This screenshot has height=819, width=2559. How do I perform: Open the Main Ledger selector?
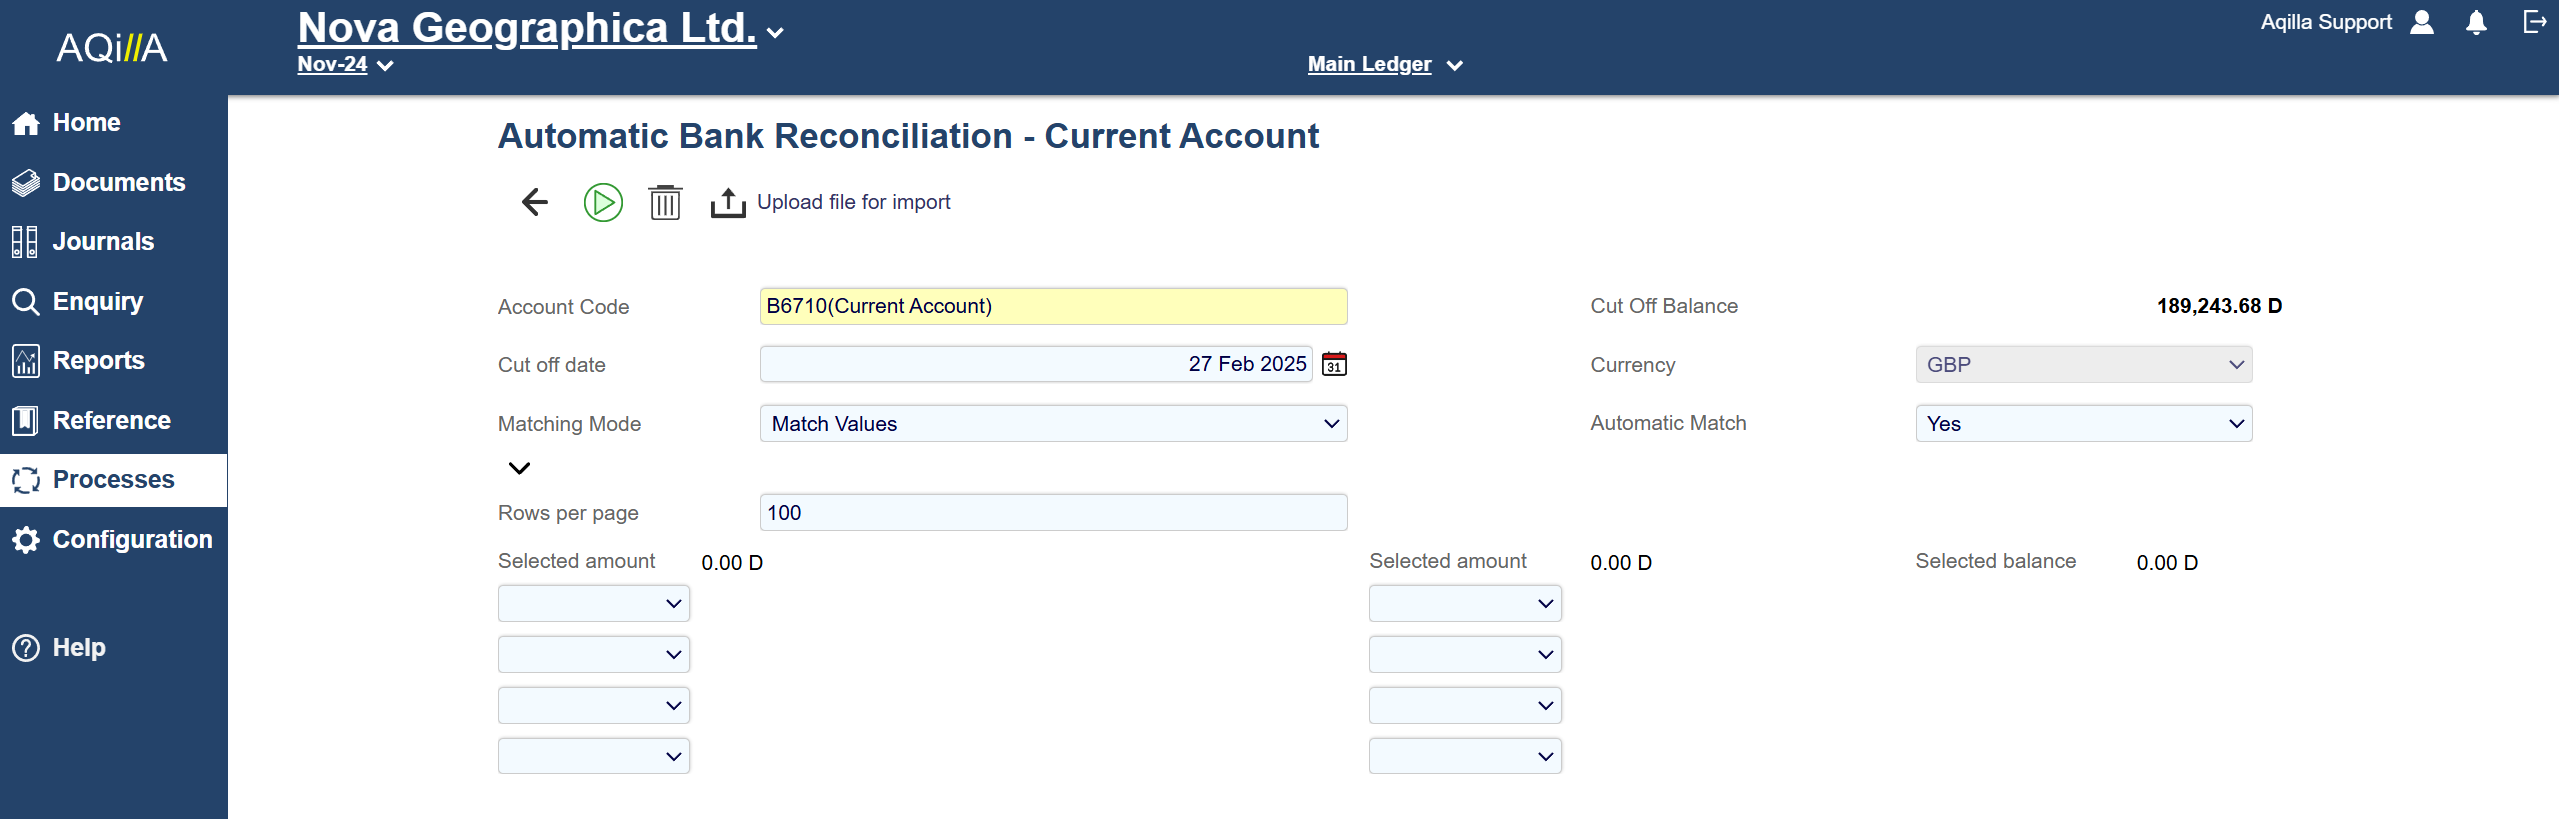click(1384, 65)
